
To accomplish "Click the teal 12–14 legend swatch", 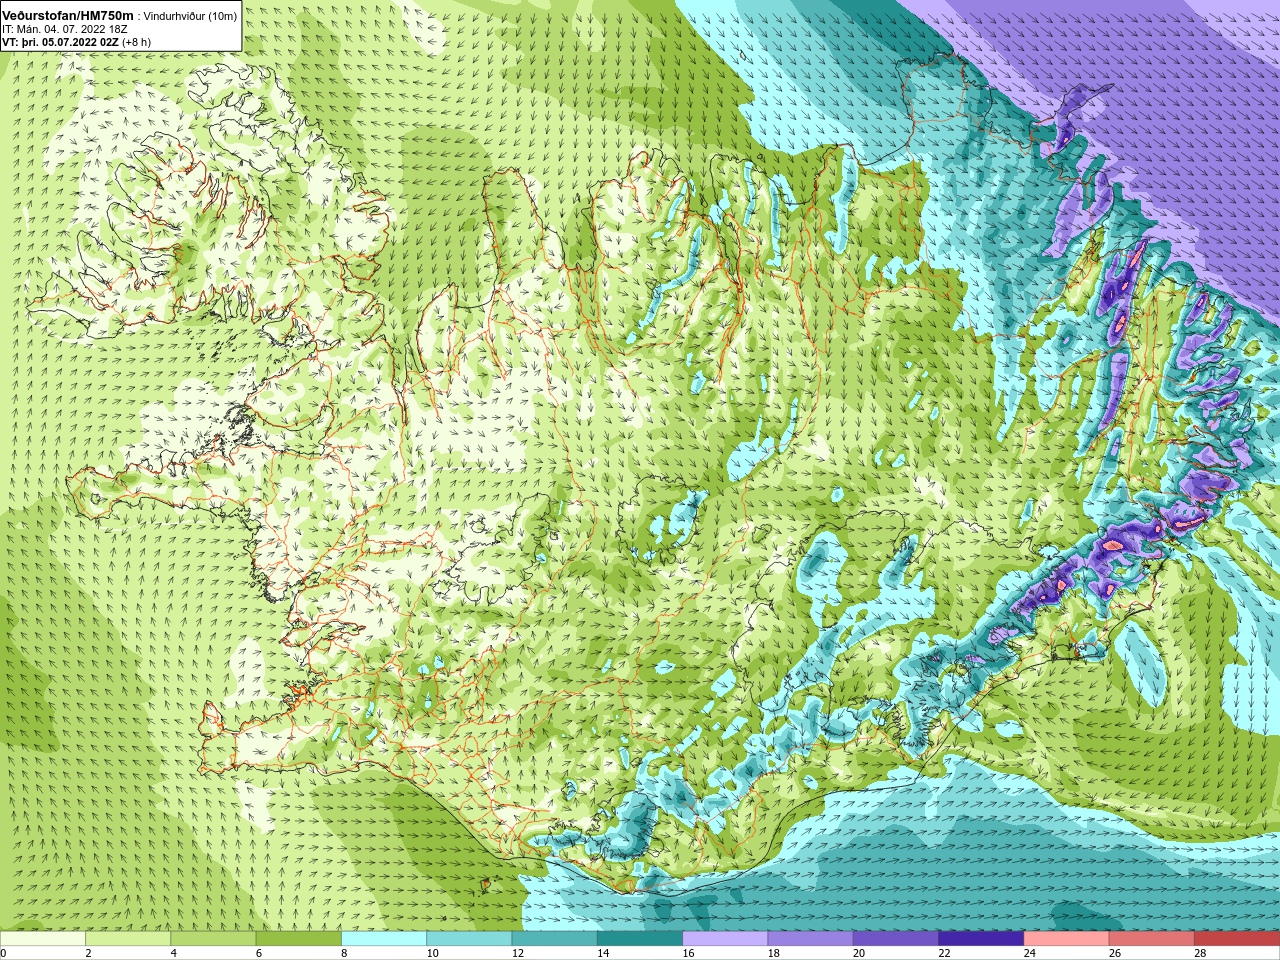I will [x=555, y=939].
